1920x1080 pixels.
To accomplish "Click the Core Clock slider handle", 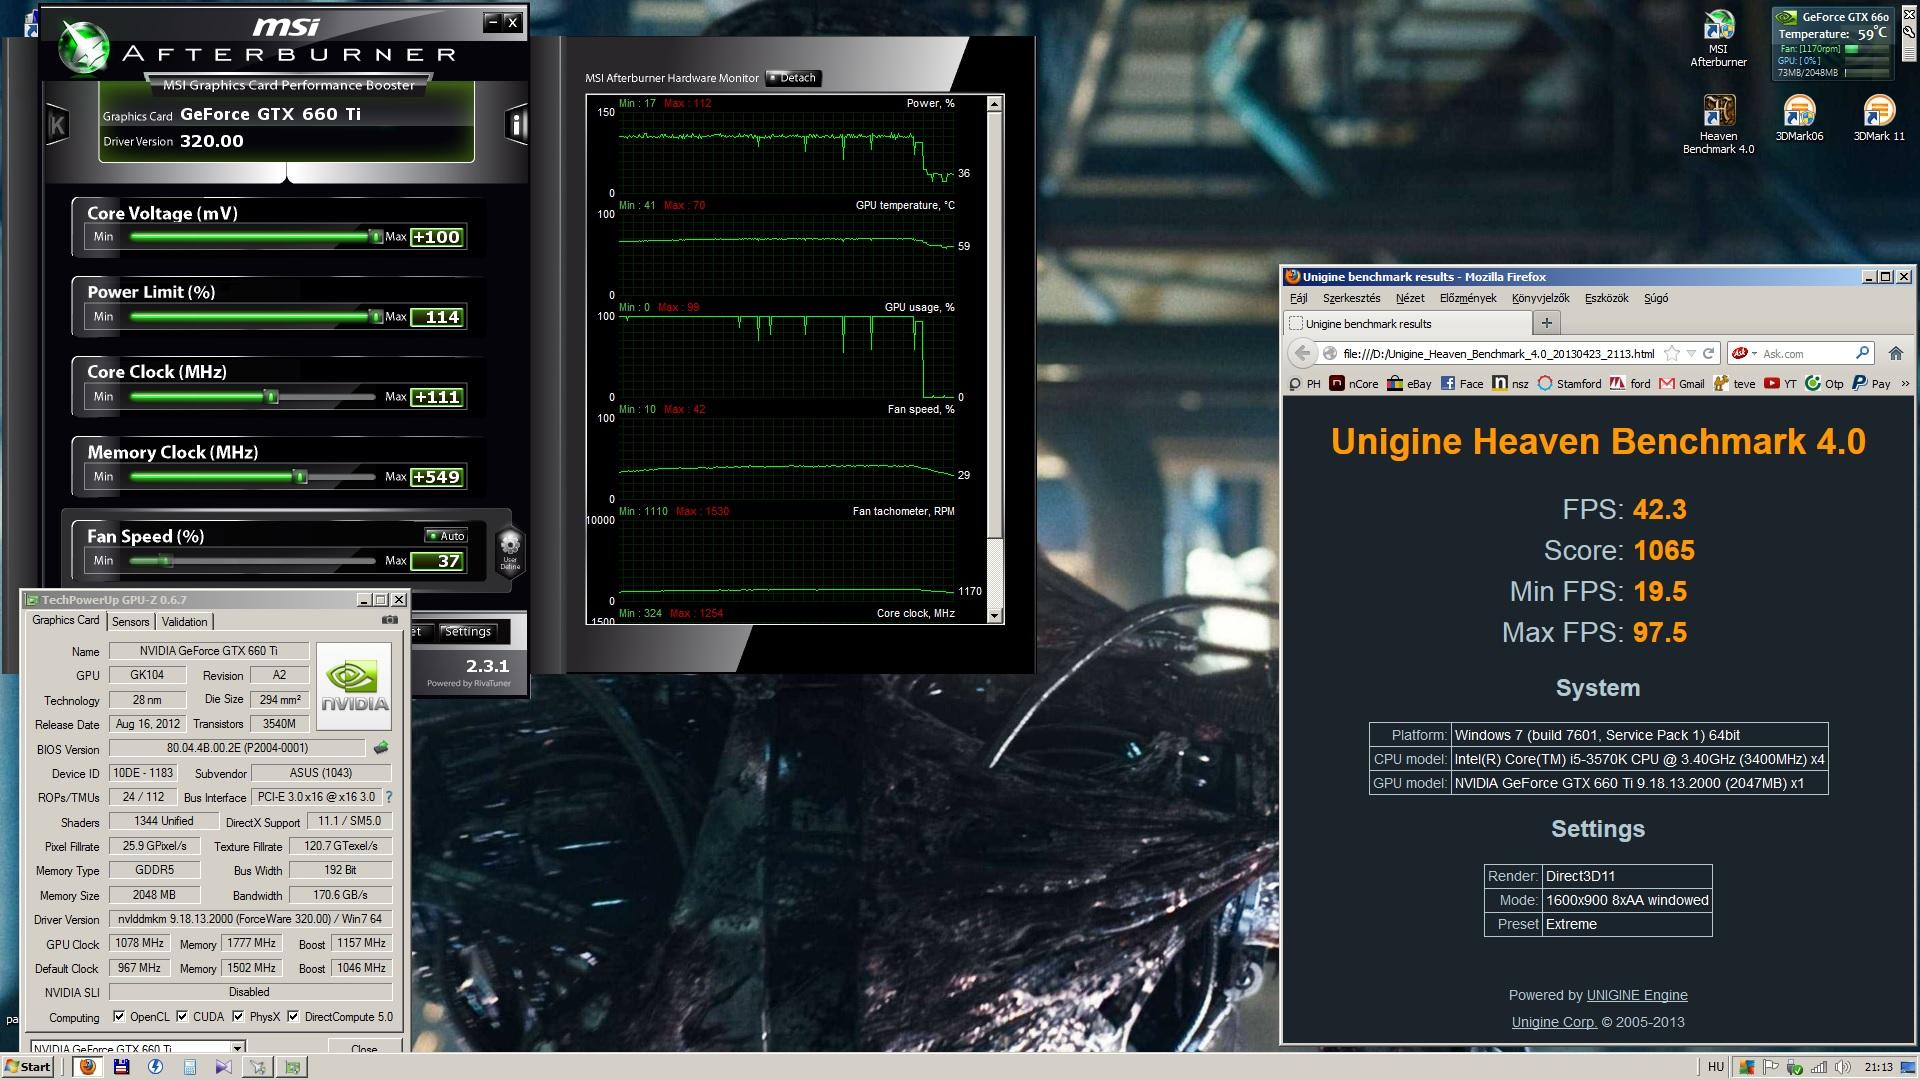I will coord(271,397).
